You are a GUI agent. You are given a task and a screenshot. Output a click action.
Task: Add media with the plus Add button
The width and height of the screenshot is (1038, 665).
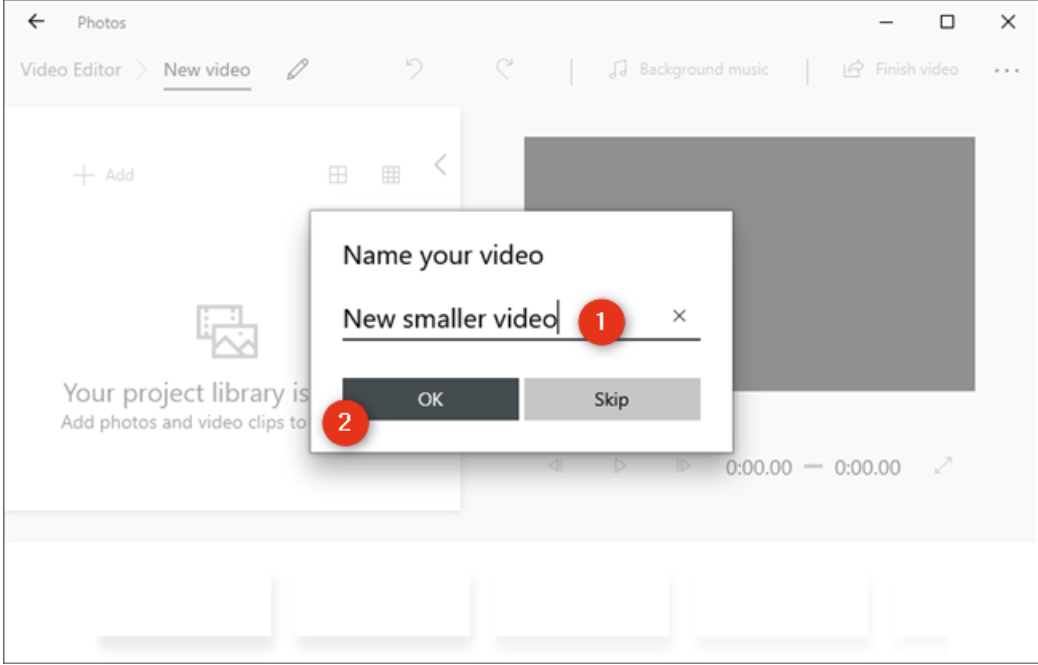coord(104,175)
